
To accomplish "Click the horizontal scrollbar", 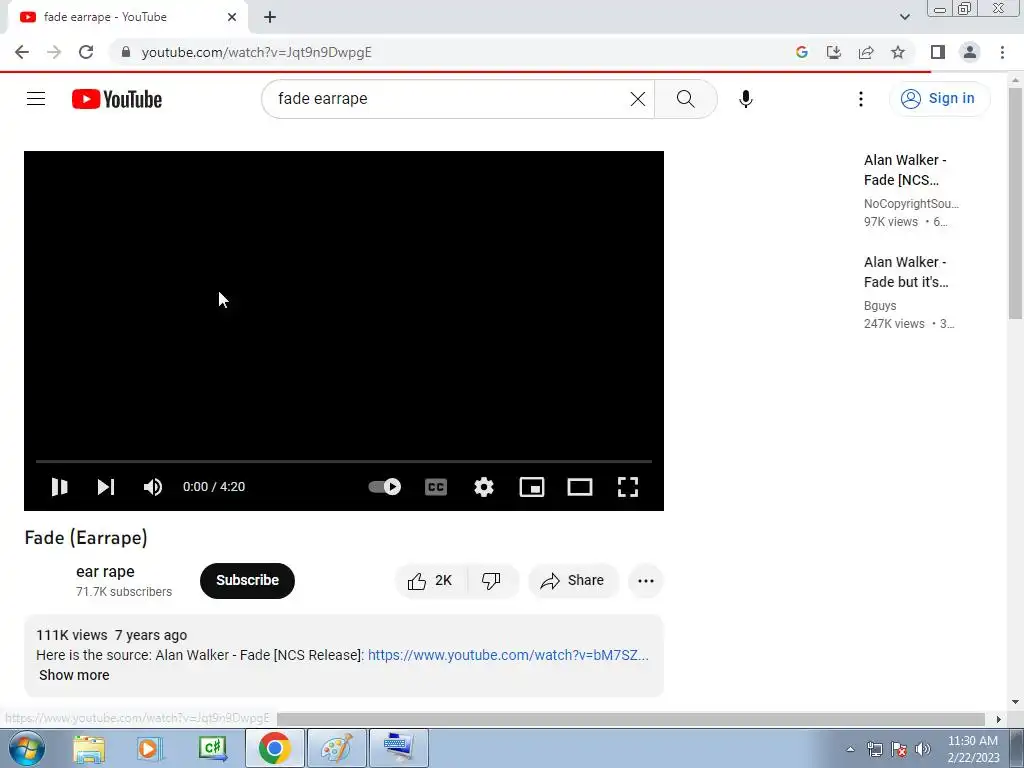I will tap(631, 719).
